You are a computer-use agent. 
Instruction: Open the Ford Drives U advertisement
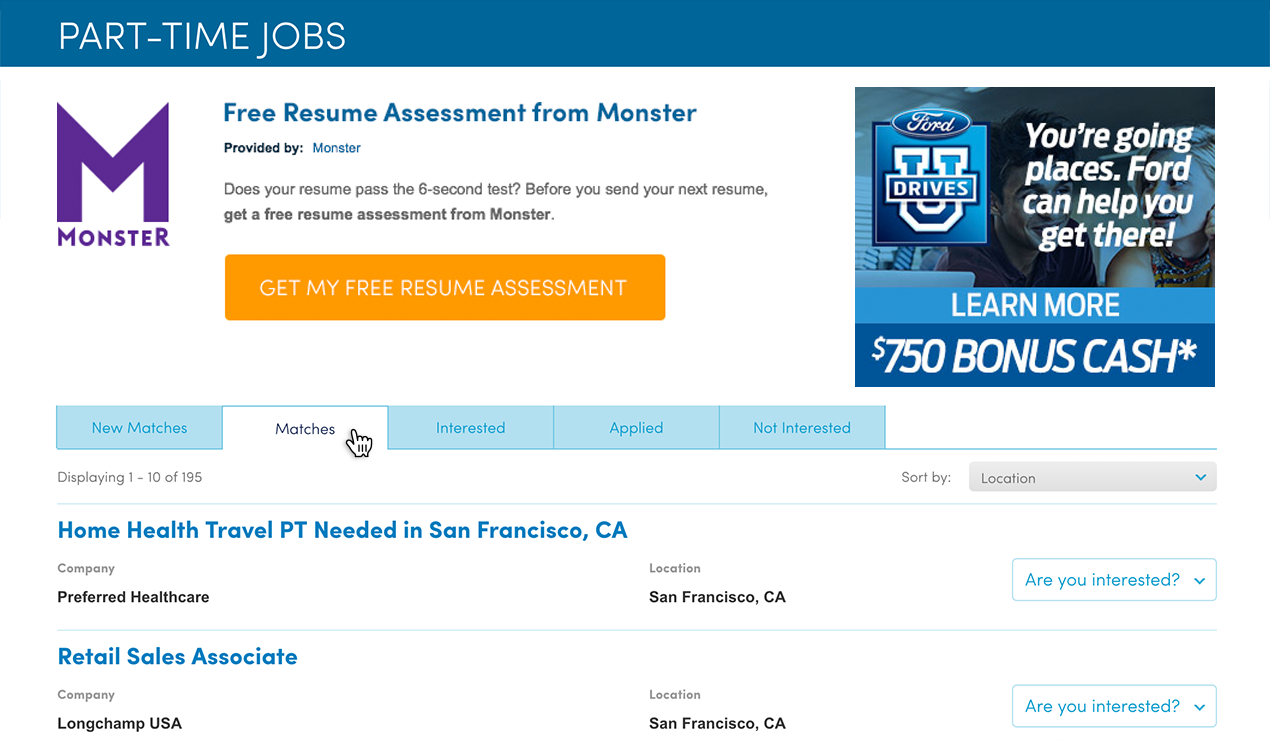point(1035,237)
